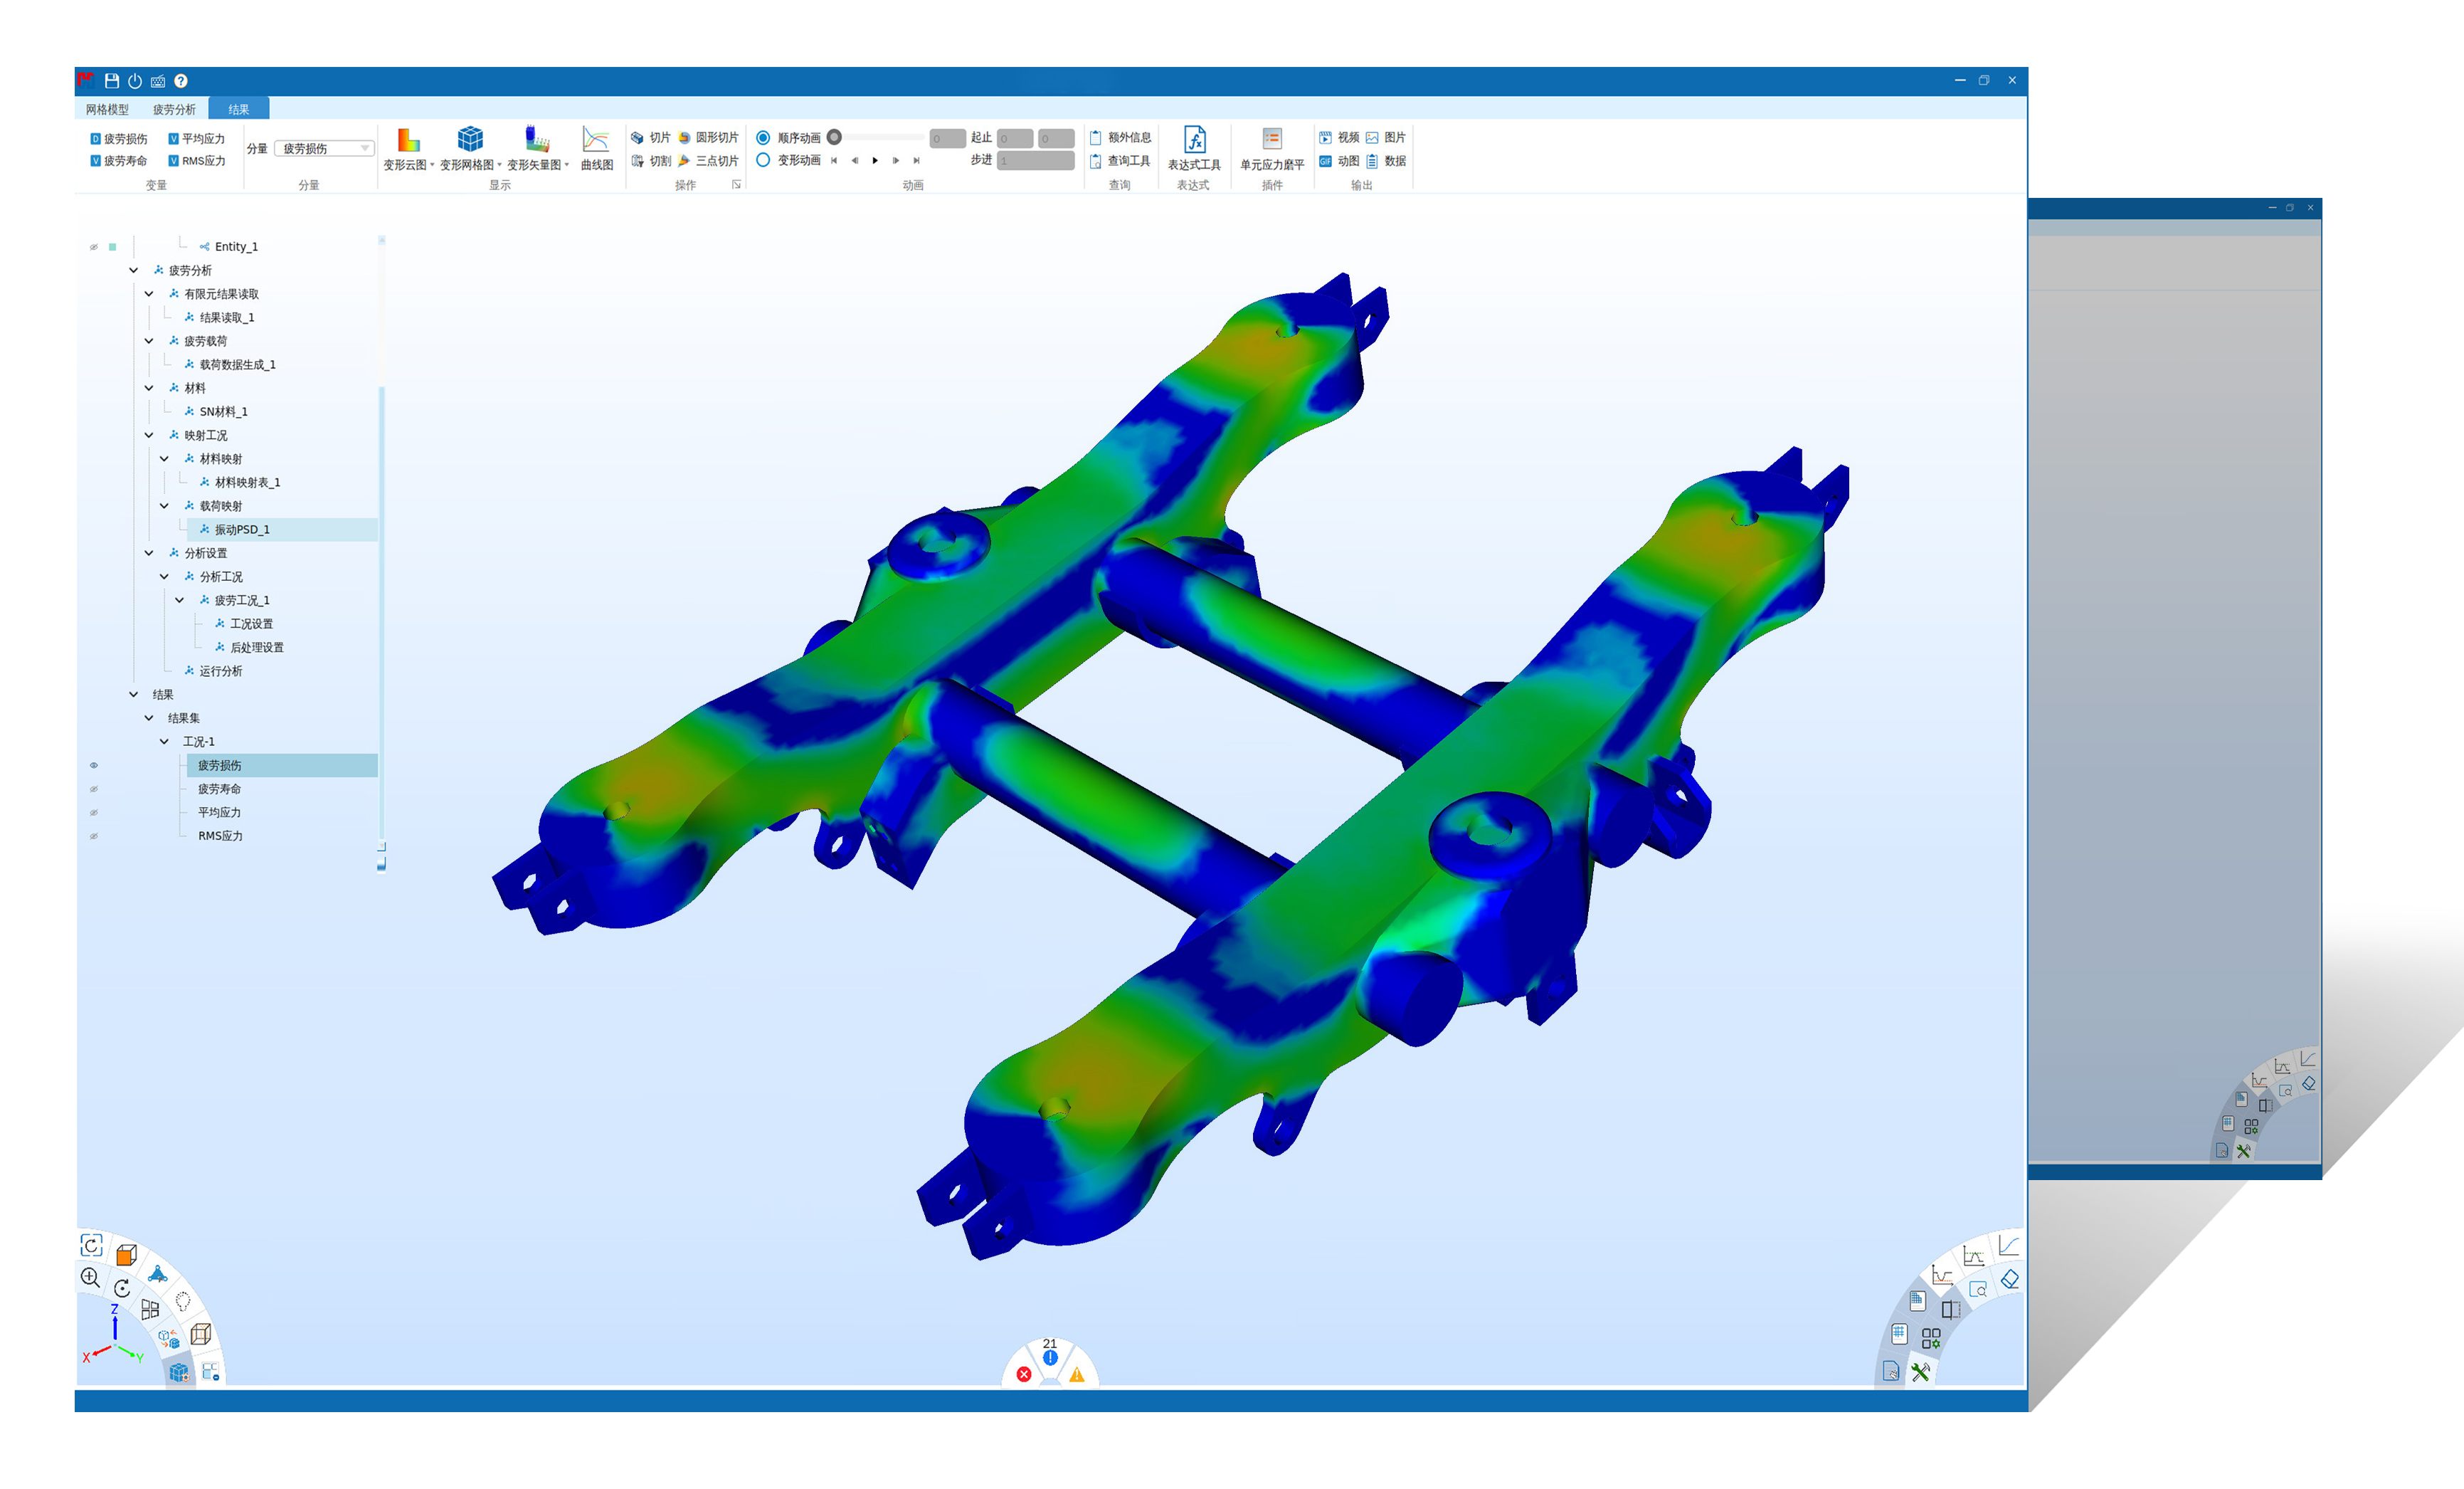Click the 变形矢量图 vector plot icon
Image resolution: width=2464 pixels, height=1489 pixels.
[537, 140]
